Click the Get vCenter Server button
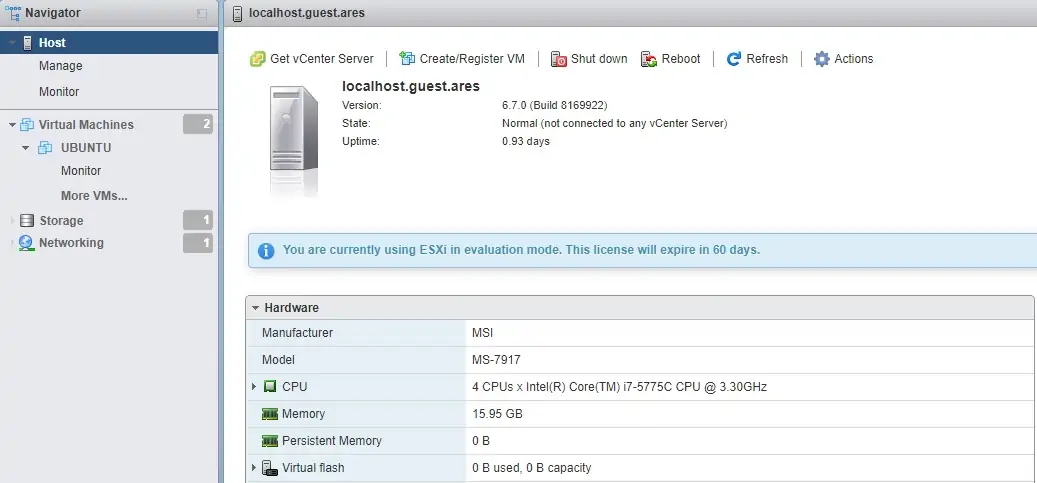Image resolution: width=1037 pixels, height=483 pixels. [x=311, y=59]
